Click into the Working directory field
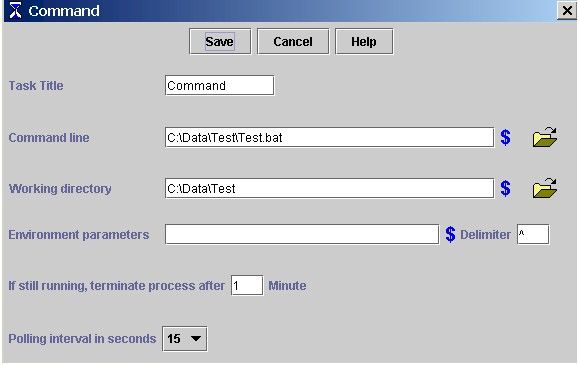Screen dimensions: 579x365 pos(329,188)
